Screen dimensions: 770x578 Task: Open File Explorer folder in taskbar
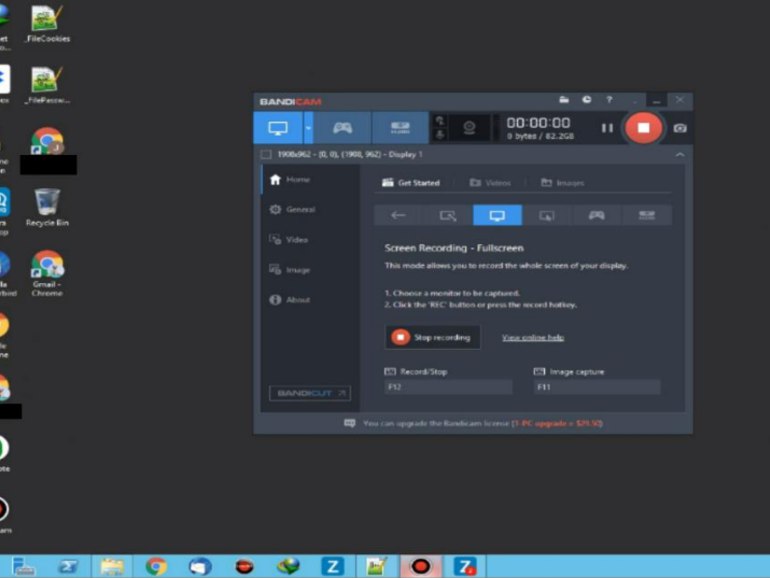coord(112,567)
